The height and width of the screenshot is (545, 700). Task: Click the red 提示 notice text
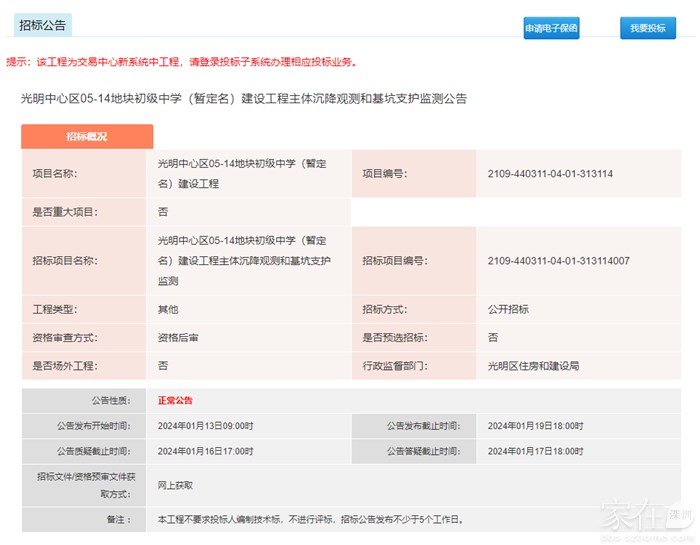point(181,62)
